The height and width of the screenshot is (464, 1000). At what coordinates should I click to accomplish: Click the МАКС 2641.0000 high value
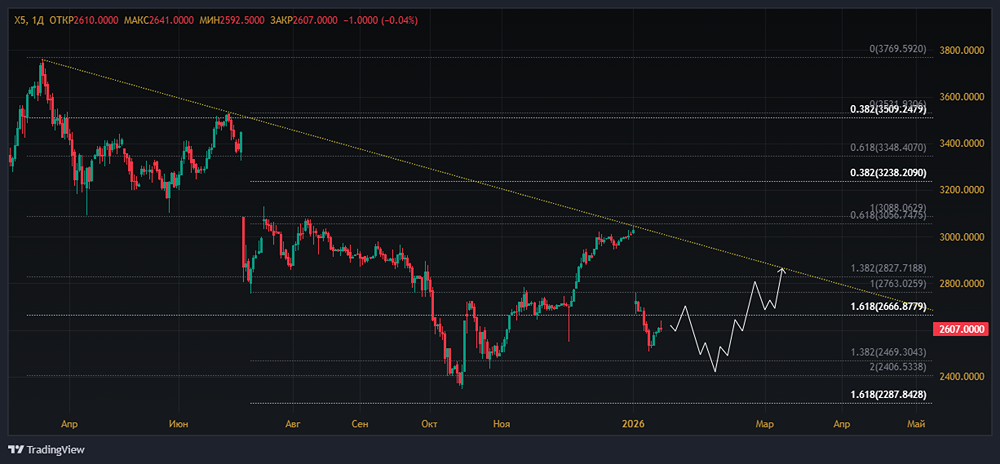pos(159,20)
